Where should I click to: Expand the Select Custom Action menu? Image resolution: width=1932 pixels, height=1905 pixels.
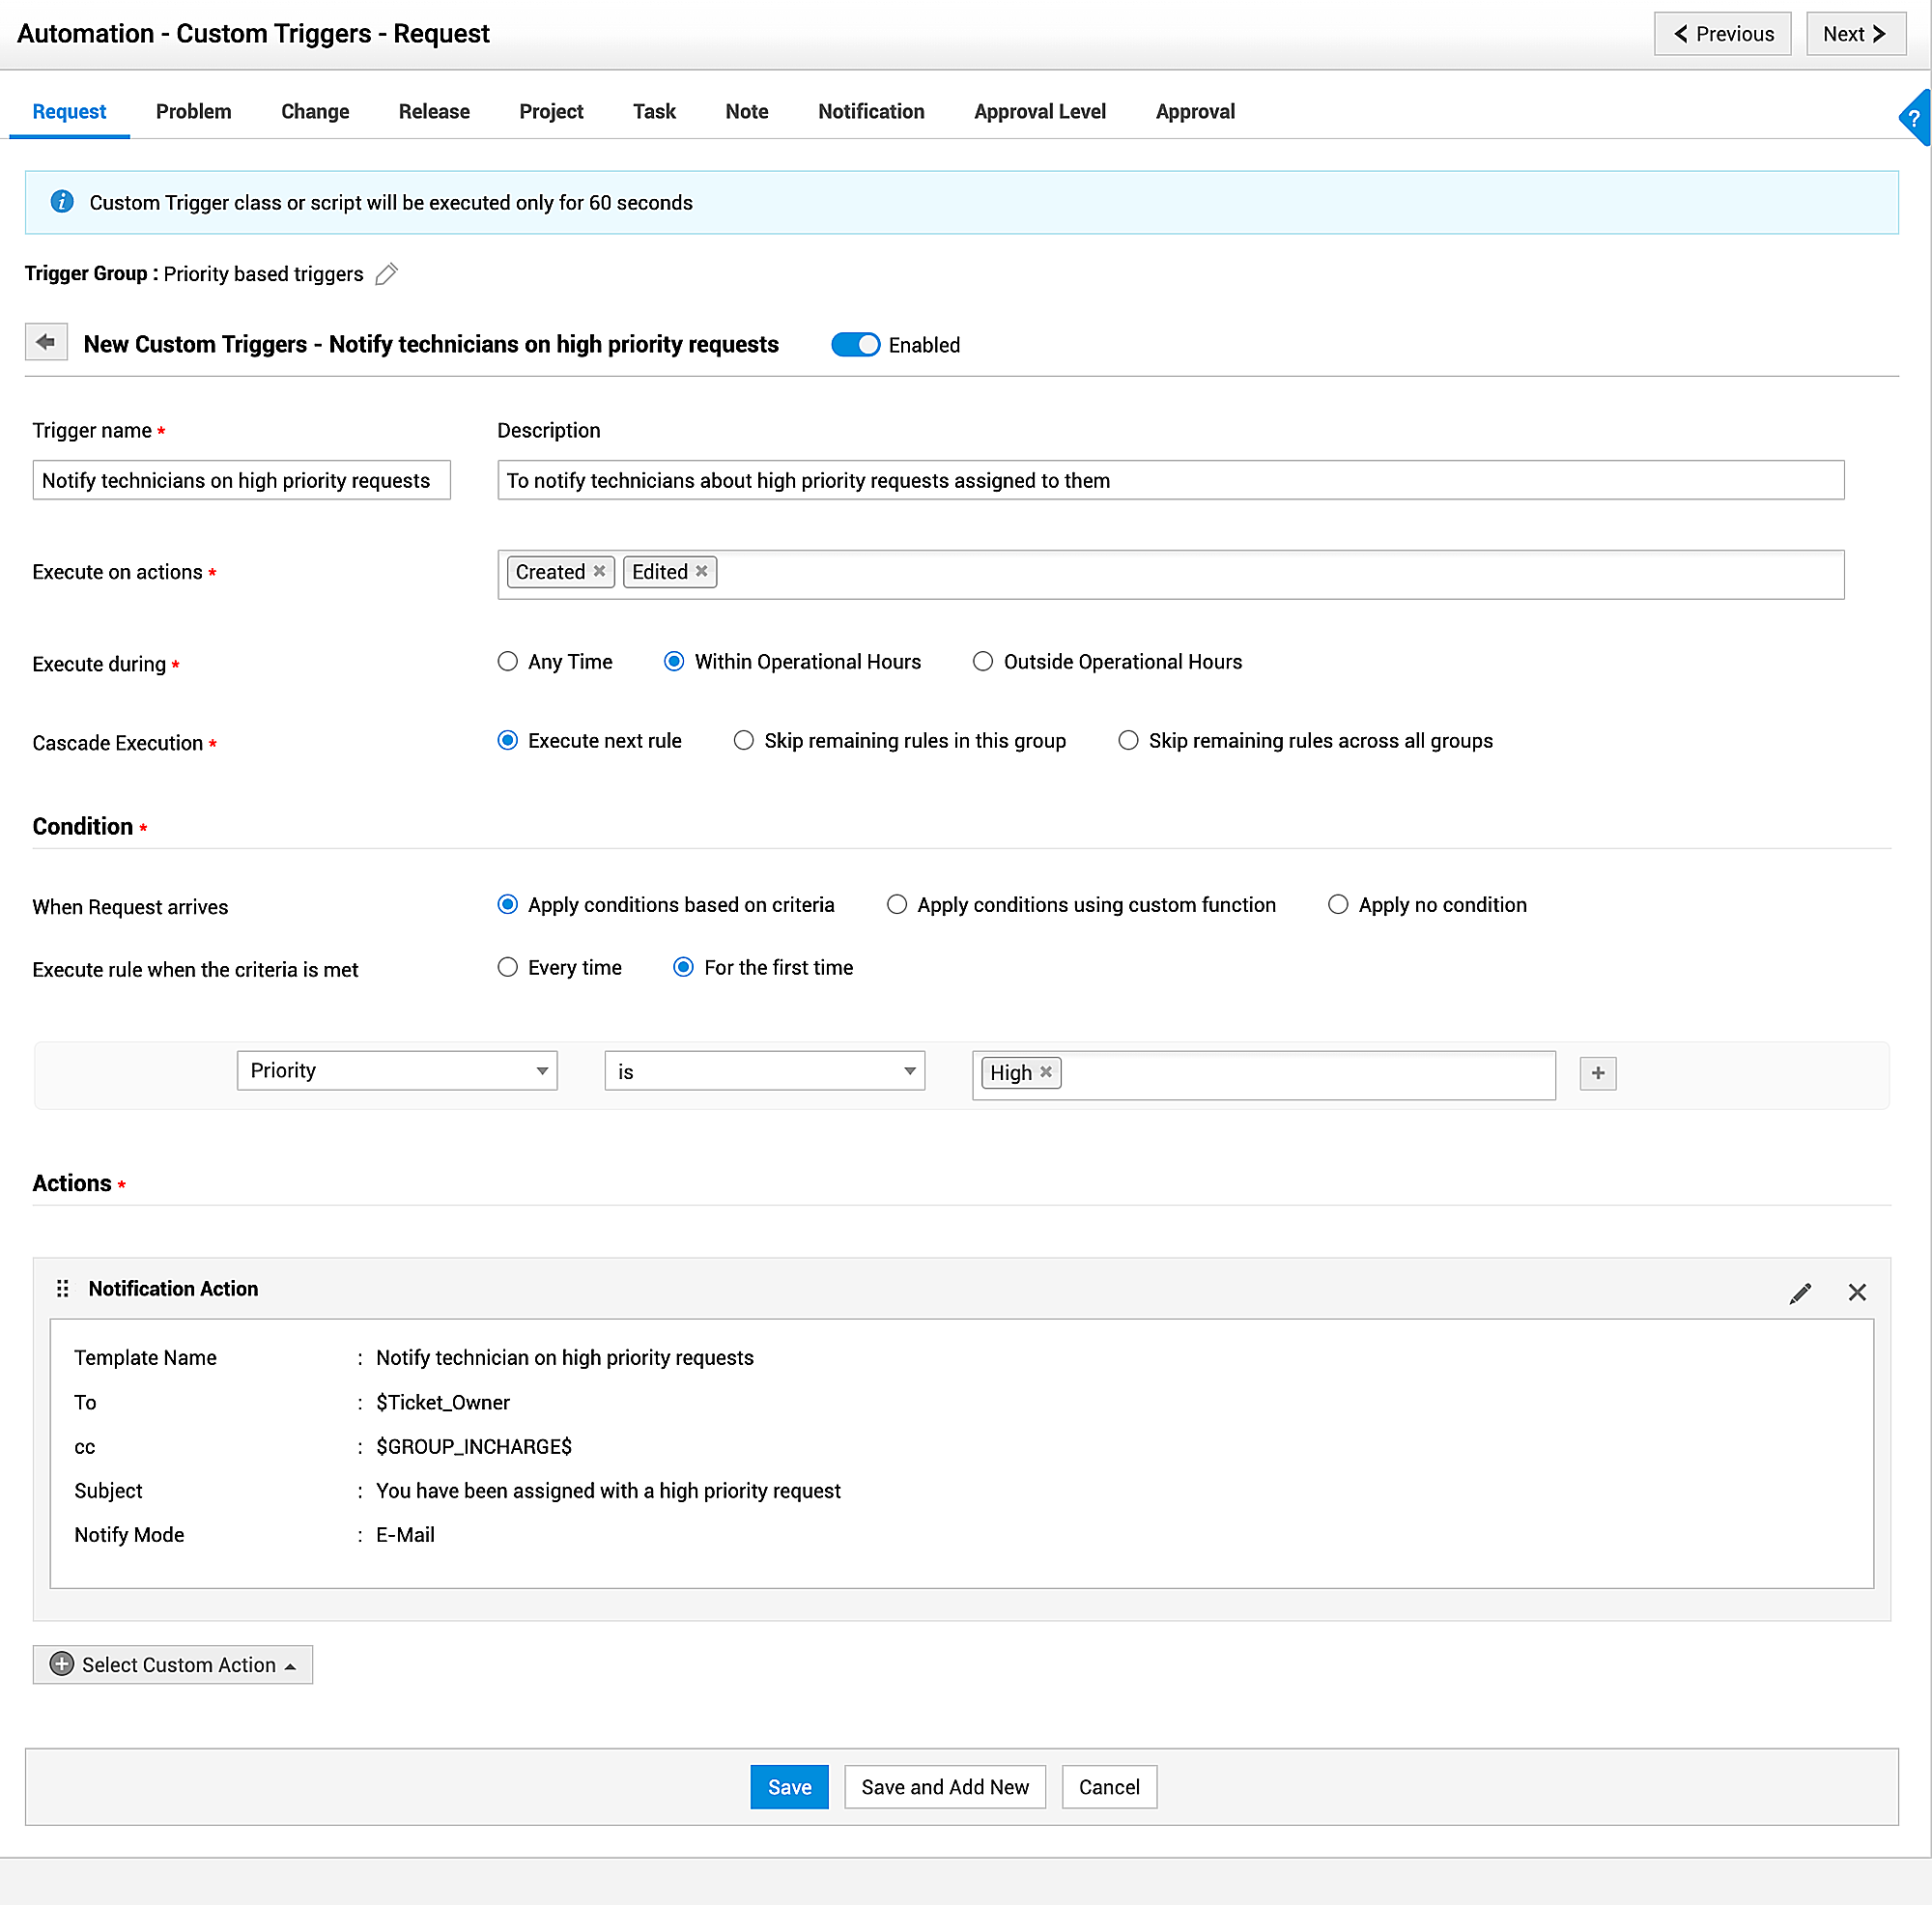pos(173,1666)
